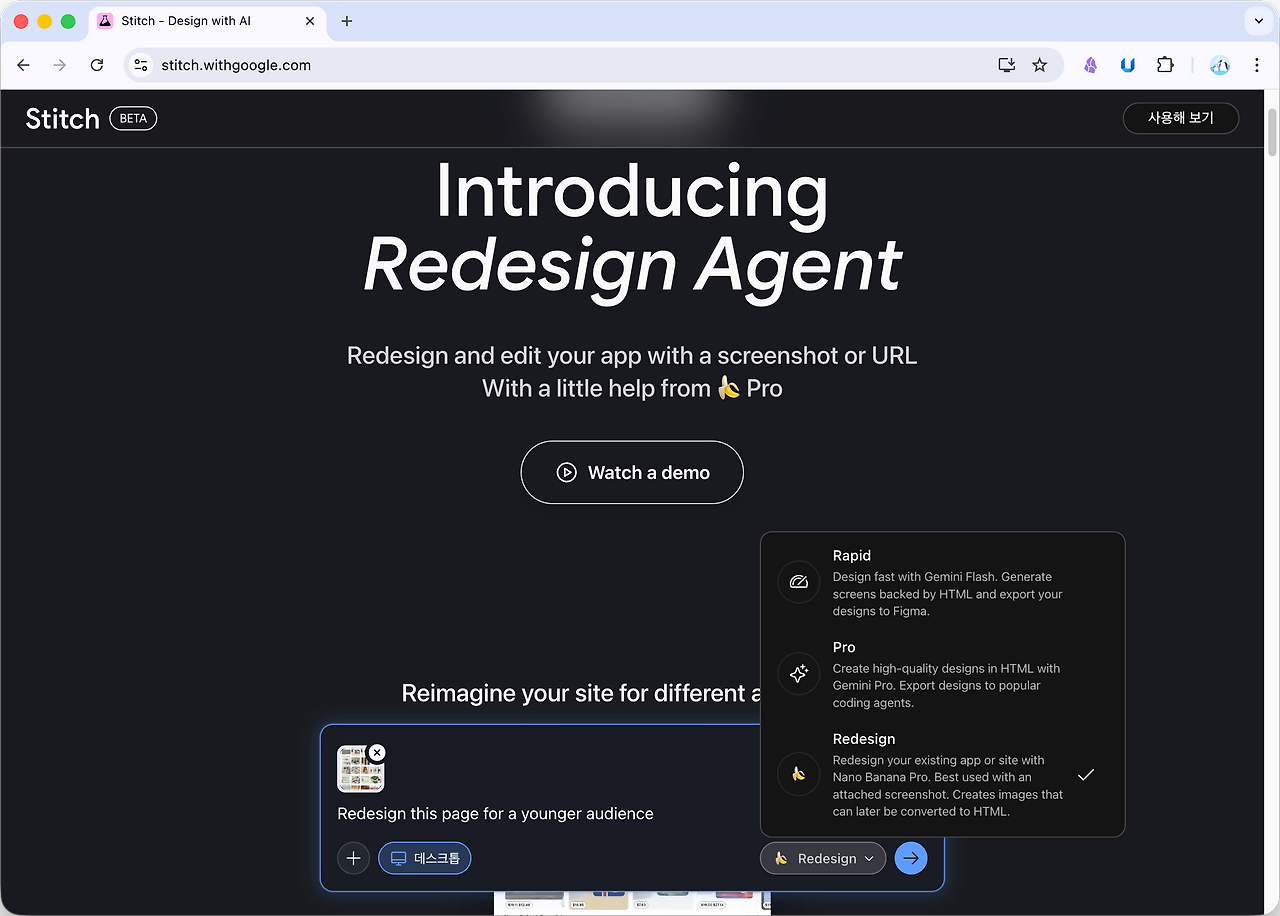Open the attached screenshot thumbnail
Viewport: 1280px width, 916px height.
click(360, 769)
